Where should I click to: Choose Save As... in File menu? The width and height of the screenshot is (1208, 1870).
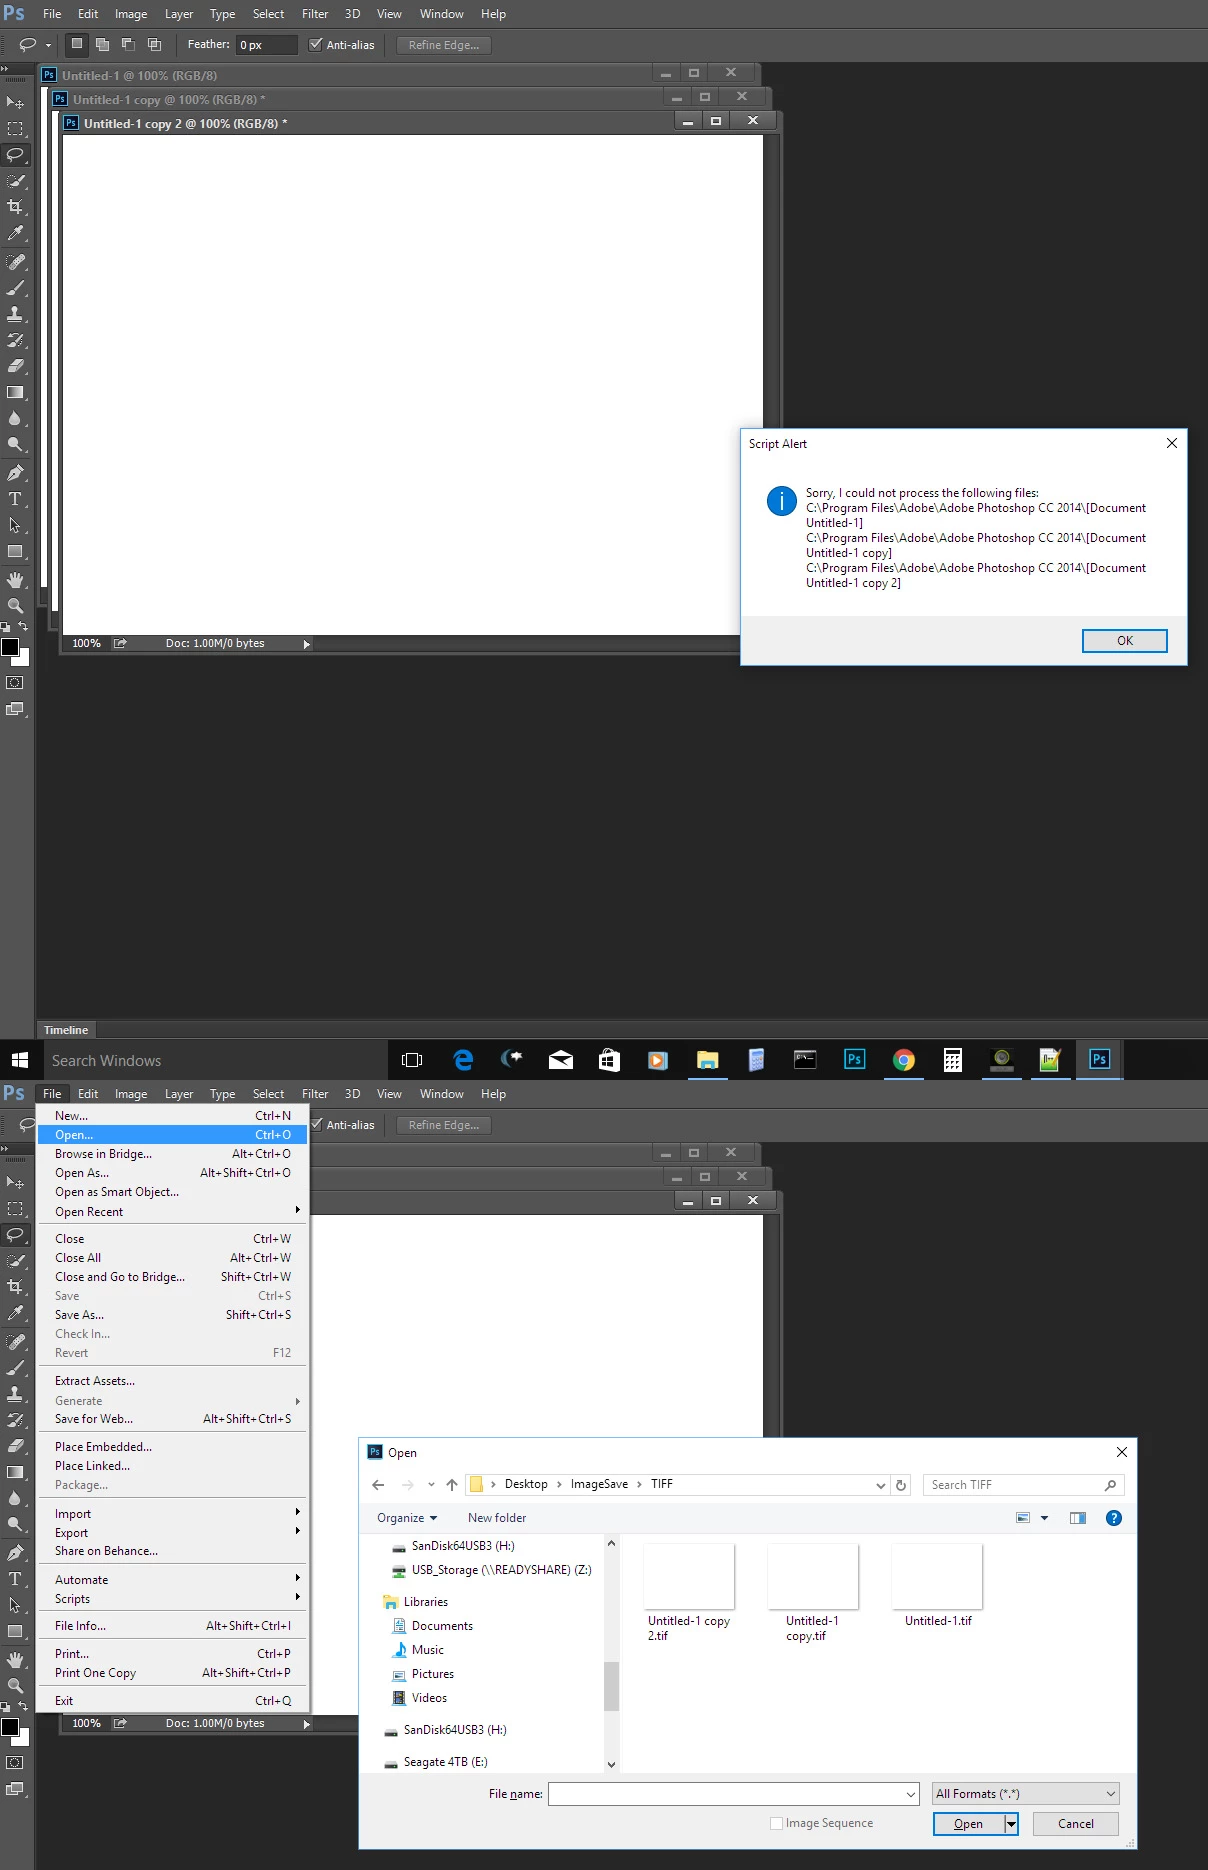click(x=173, y=1315)
